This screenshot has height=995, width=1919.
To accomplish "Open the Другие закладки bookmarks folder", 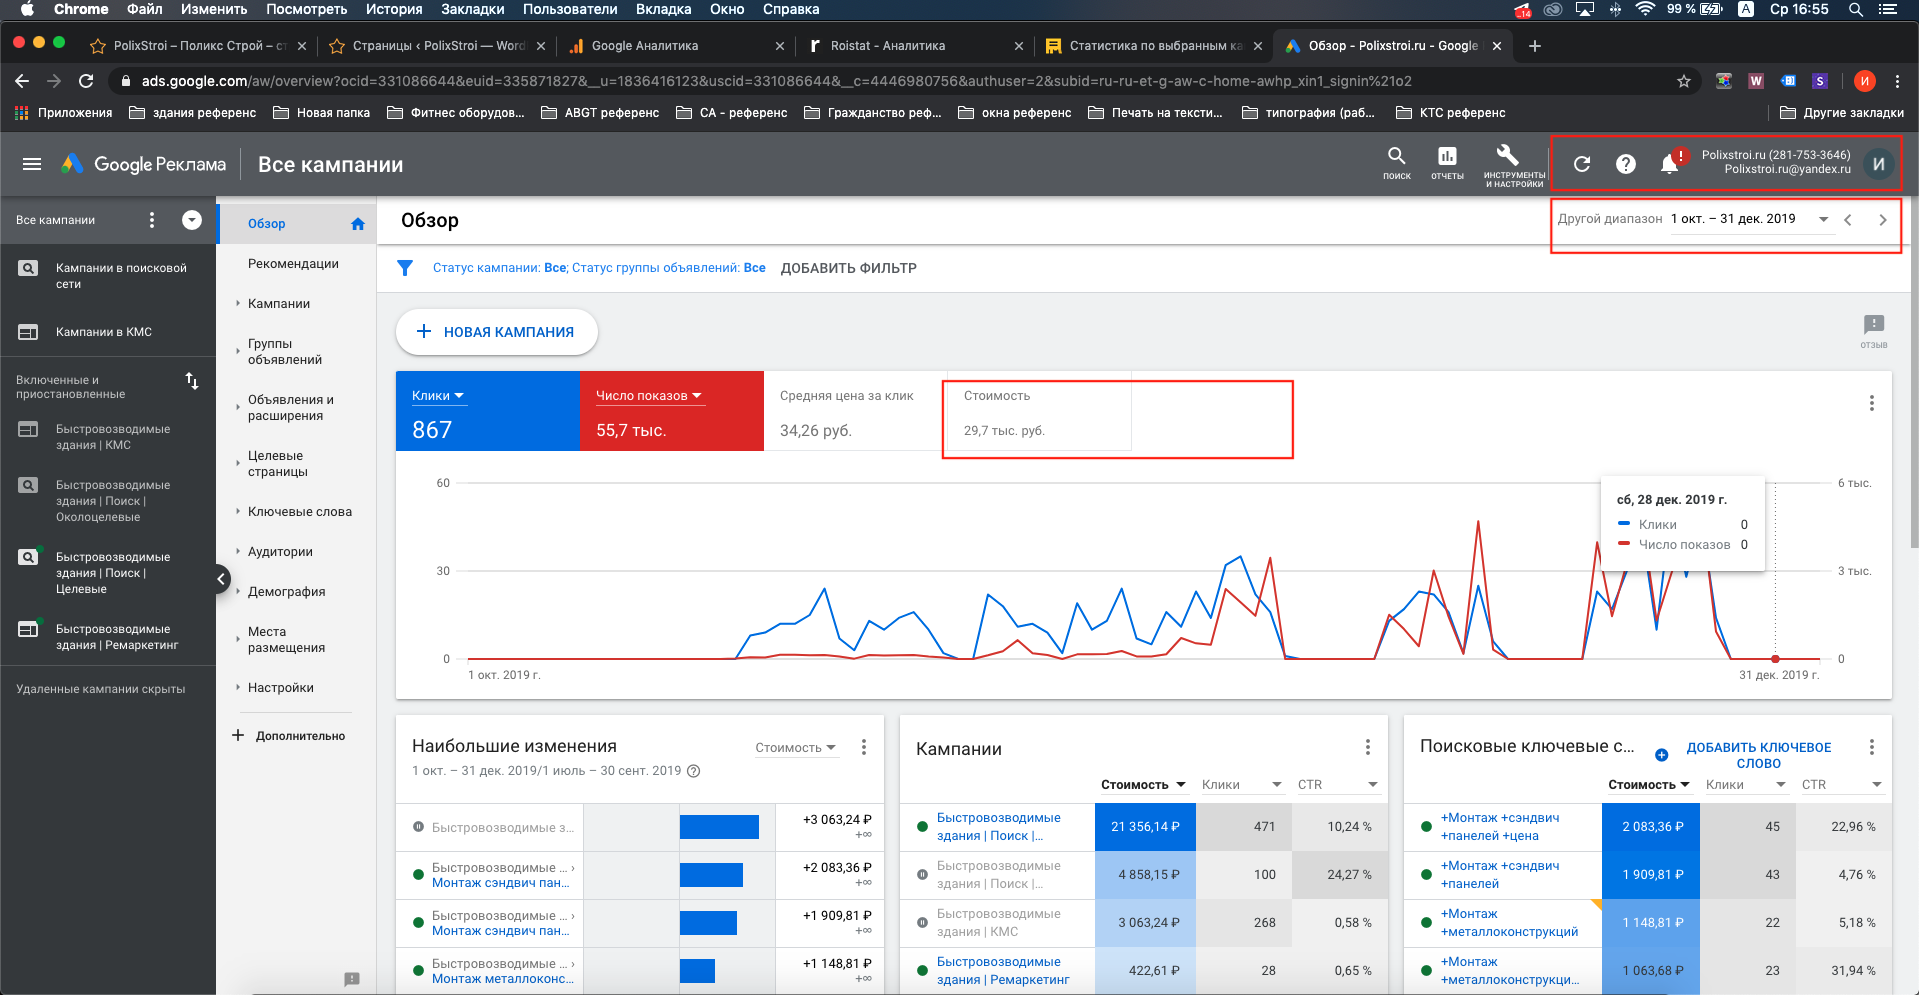I will (x=1841, y=113).
